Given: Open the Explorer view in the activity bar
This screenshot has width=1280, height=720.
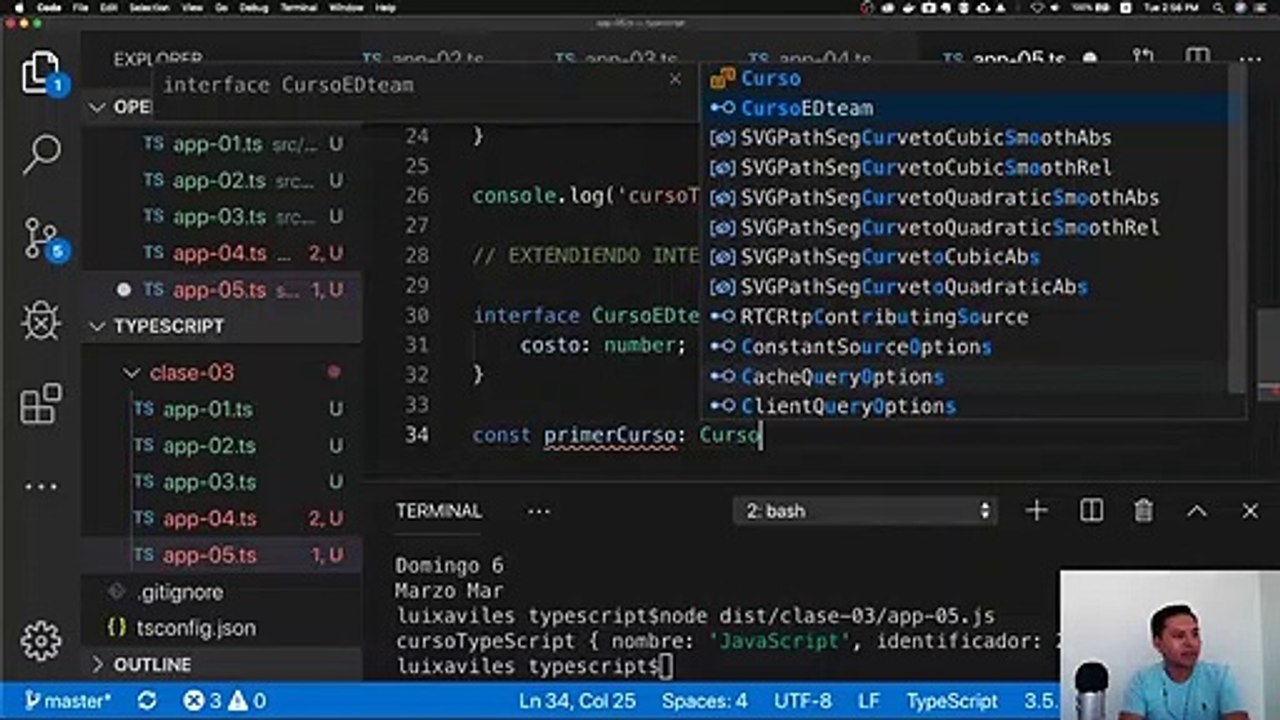Looking at the screenshot, I should (x=41, y=72).
